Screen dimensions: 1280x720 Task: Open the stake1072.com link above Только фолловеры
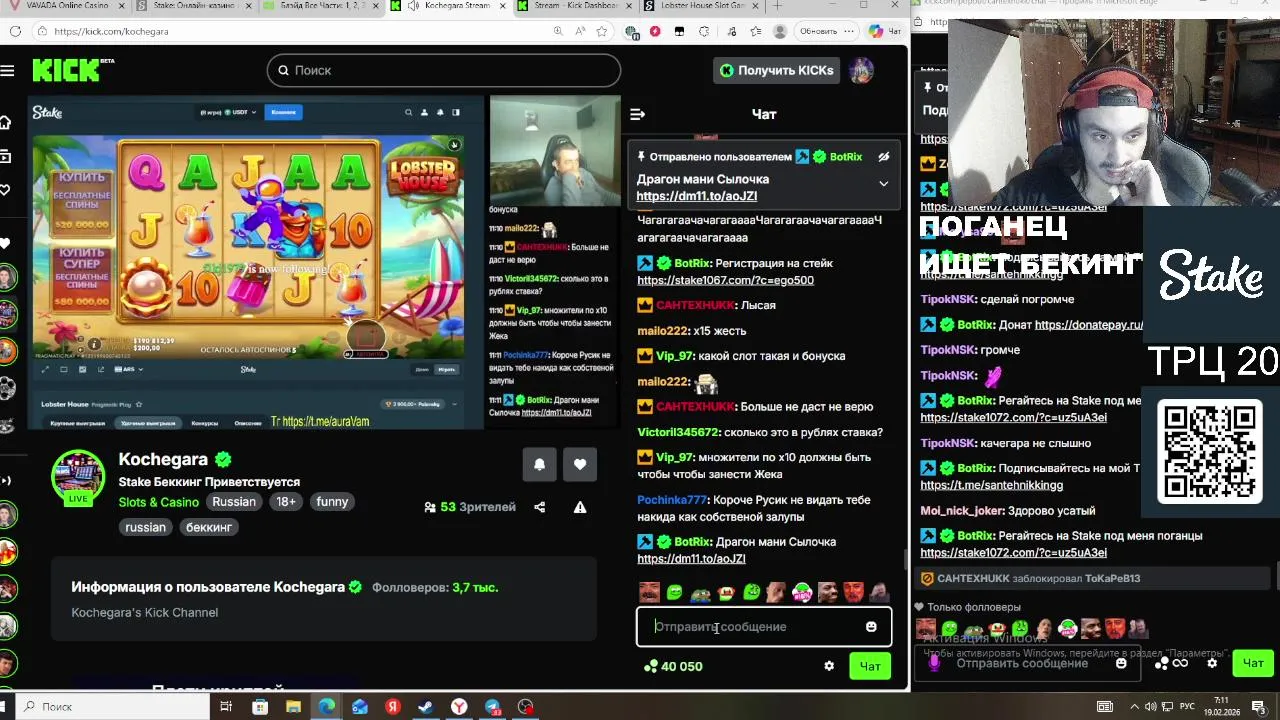tap(1013, 553)
